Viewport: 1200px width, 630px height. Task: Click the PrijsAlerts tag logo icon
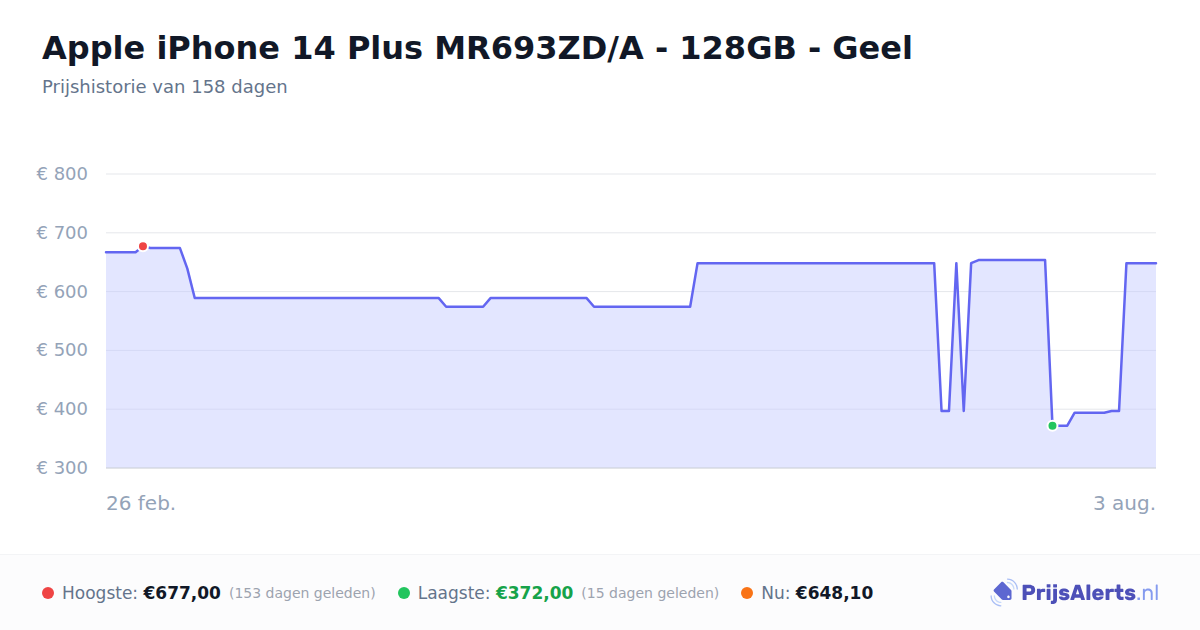pos(1004,593)
